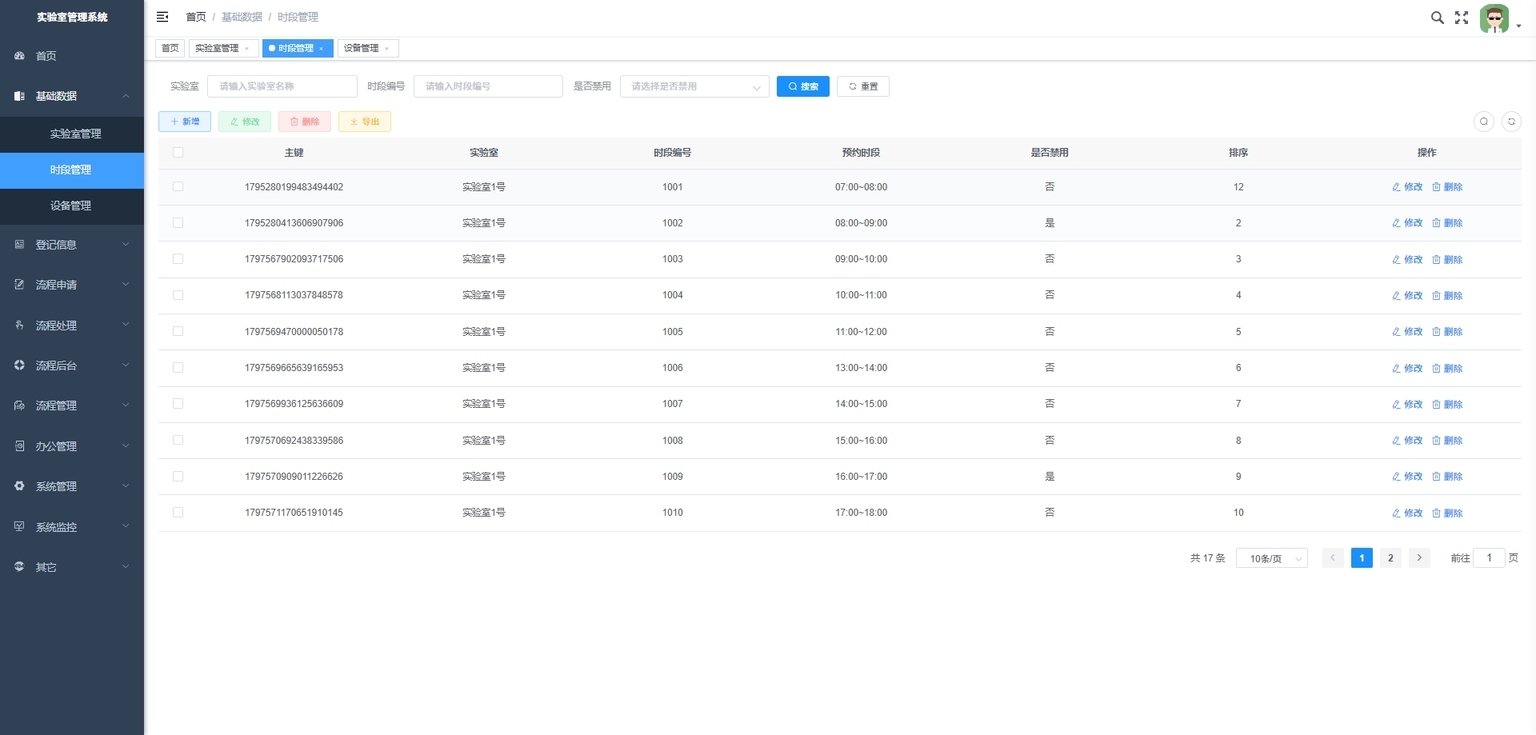This screenshot has height=735, width=1536.
Task: Toggle fullscreen mode icon
Action: (1461, 17)
